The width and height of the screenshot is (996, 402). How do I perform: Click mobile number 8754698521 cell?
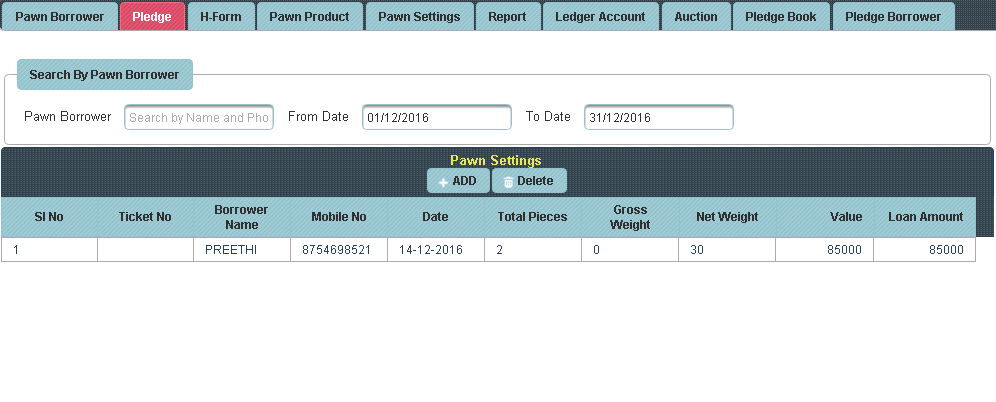(337, 250)
